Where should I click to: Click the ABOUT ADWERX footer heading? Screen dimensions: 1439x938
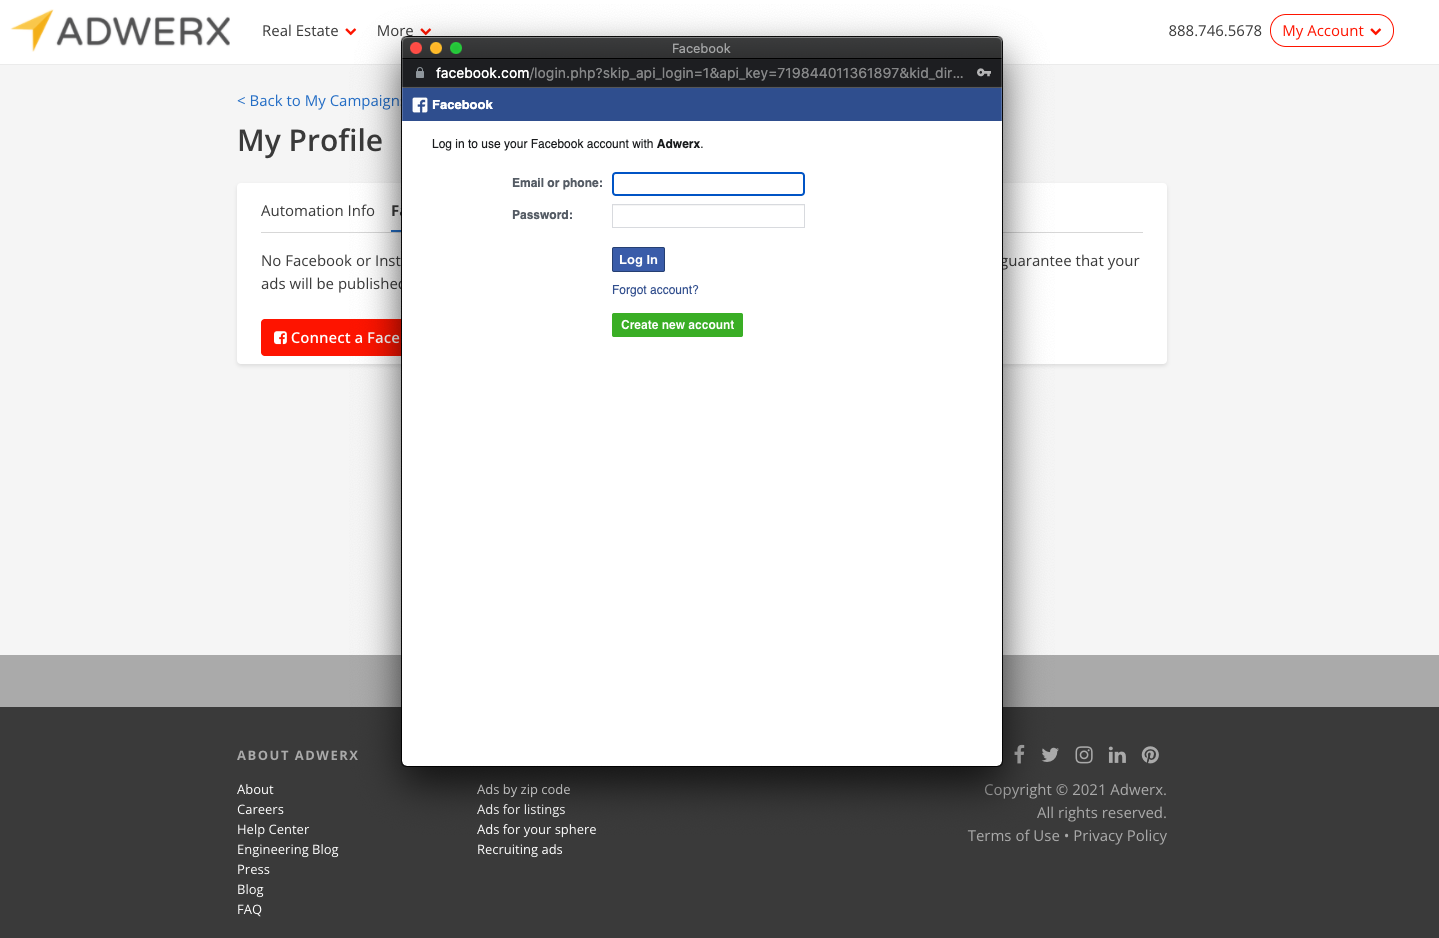point(298,756)
